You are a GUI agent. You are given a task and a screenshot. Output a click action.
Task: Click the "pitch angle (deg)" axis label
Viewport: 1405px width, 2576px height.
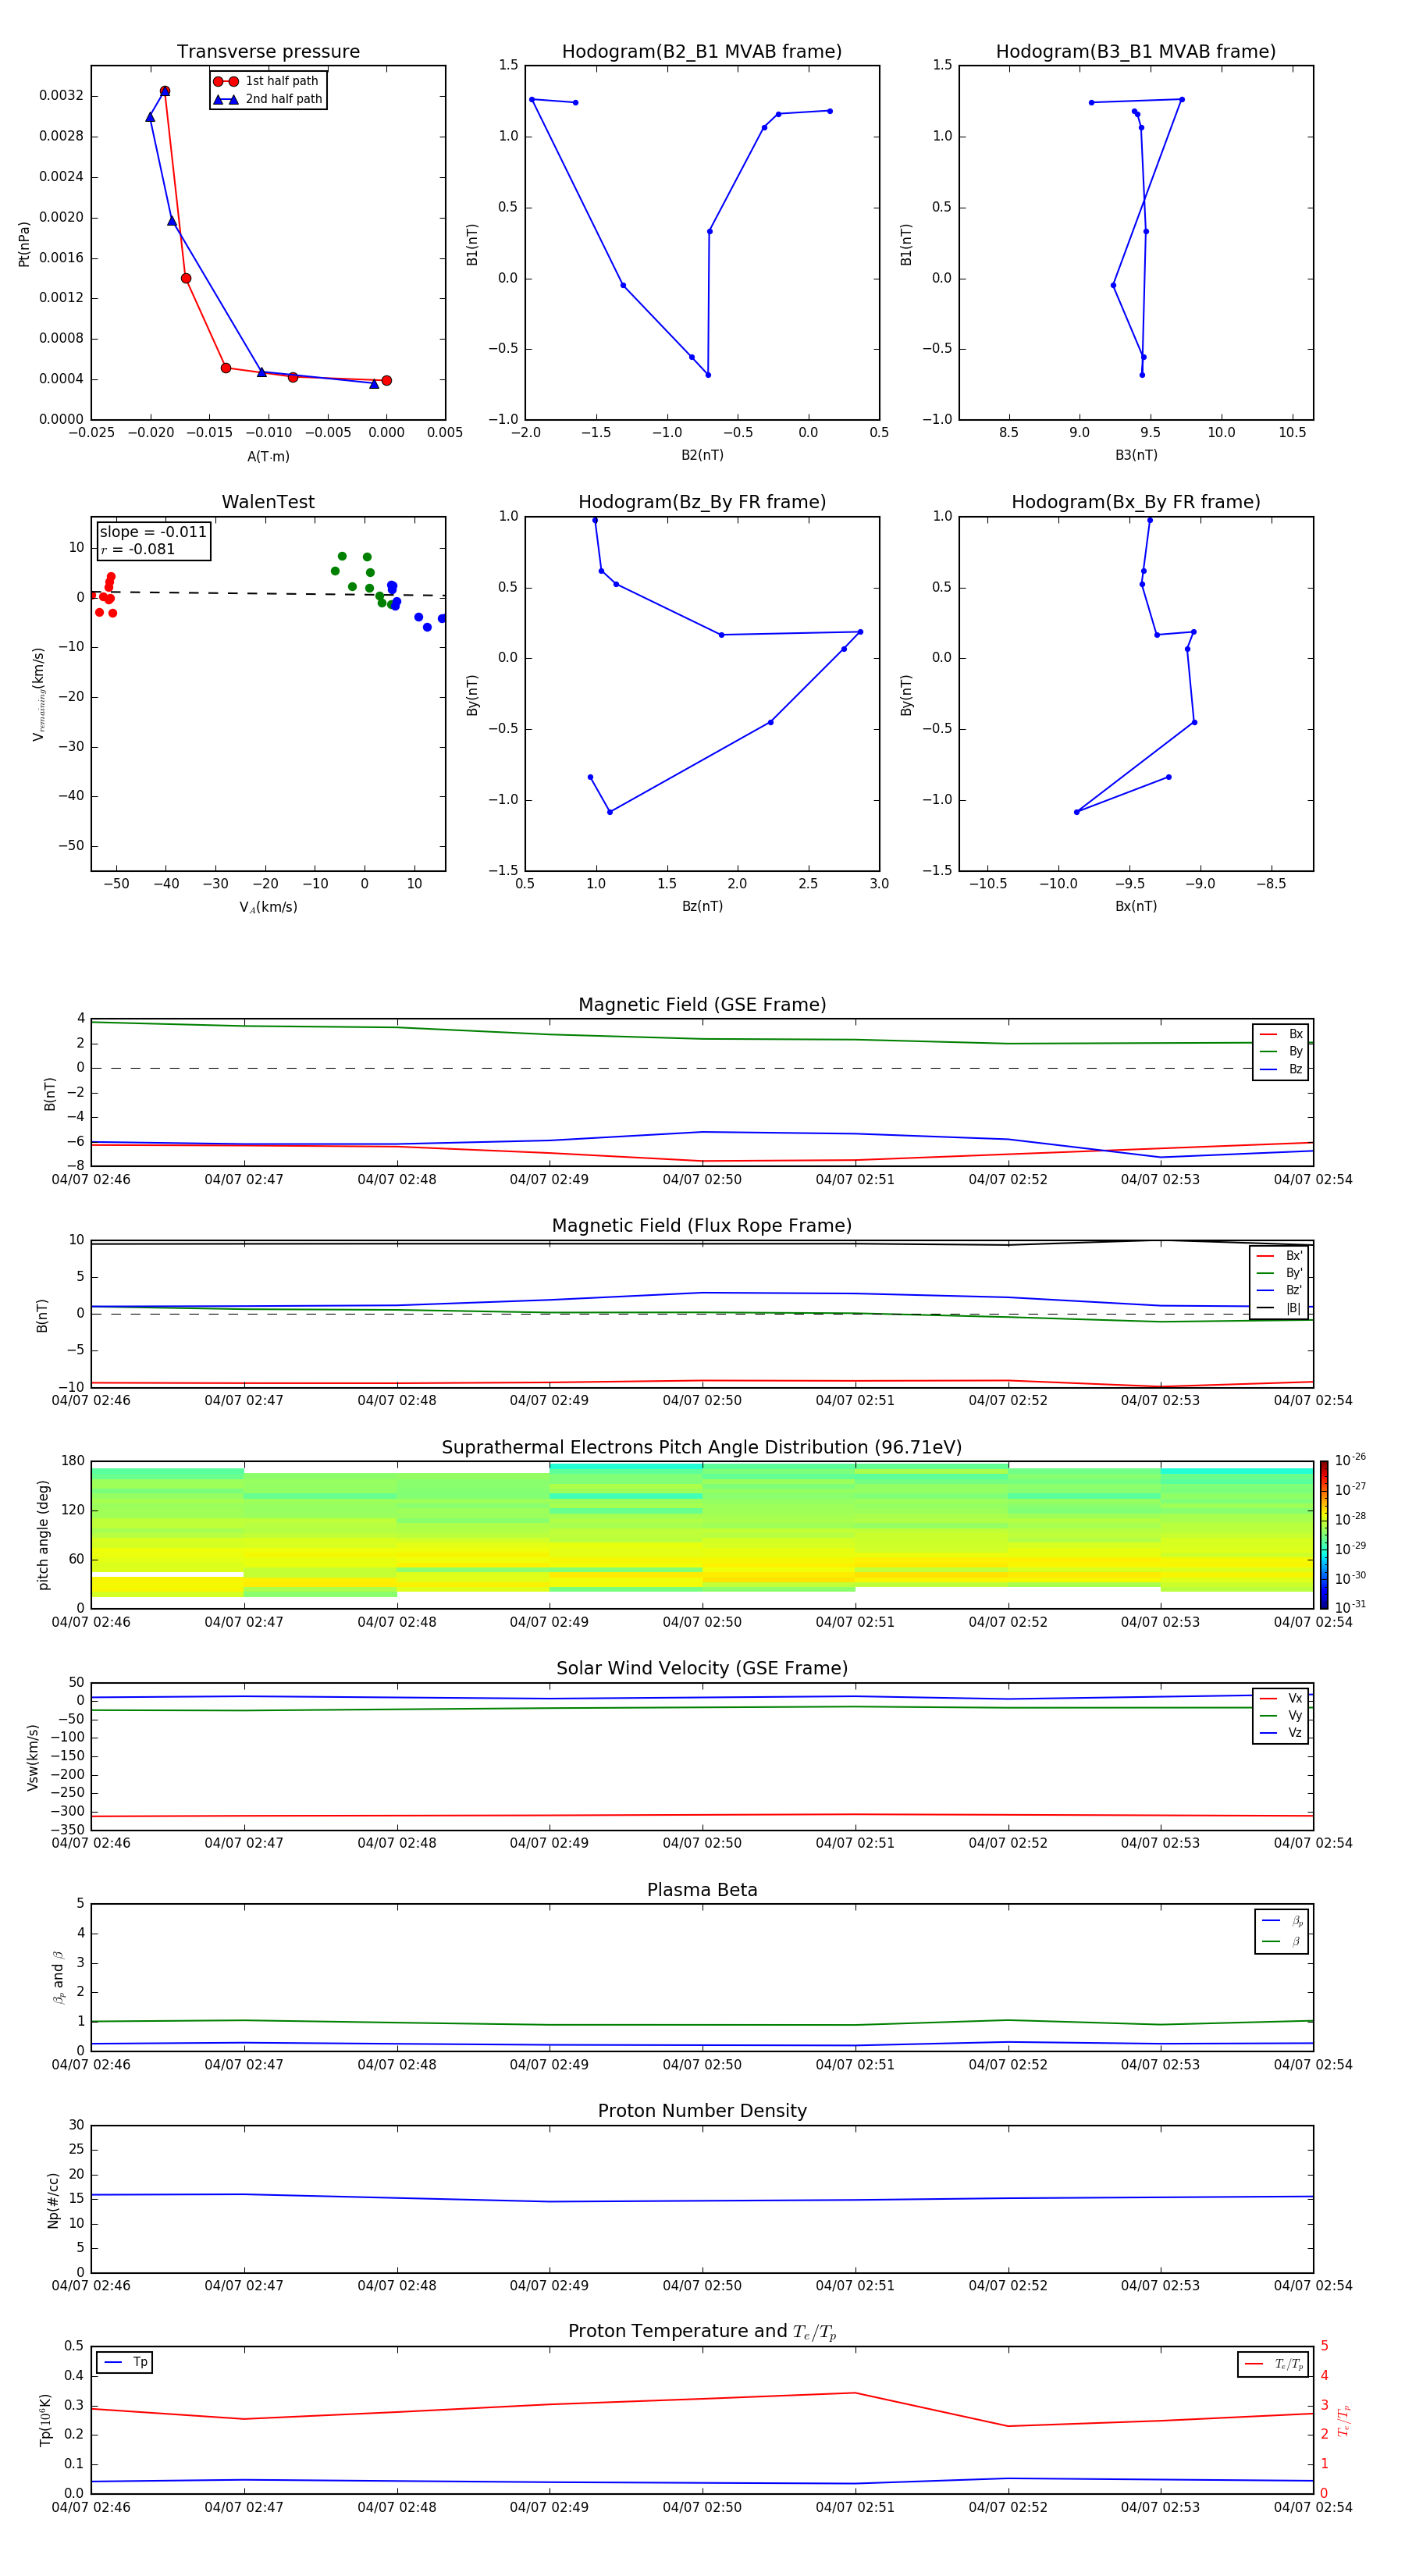pos(43,1535)
